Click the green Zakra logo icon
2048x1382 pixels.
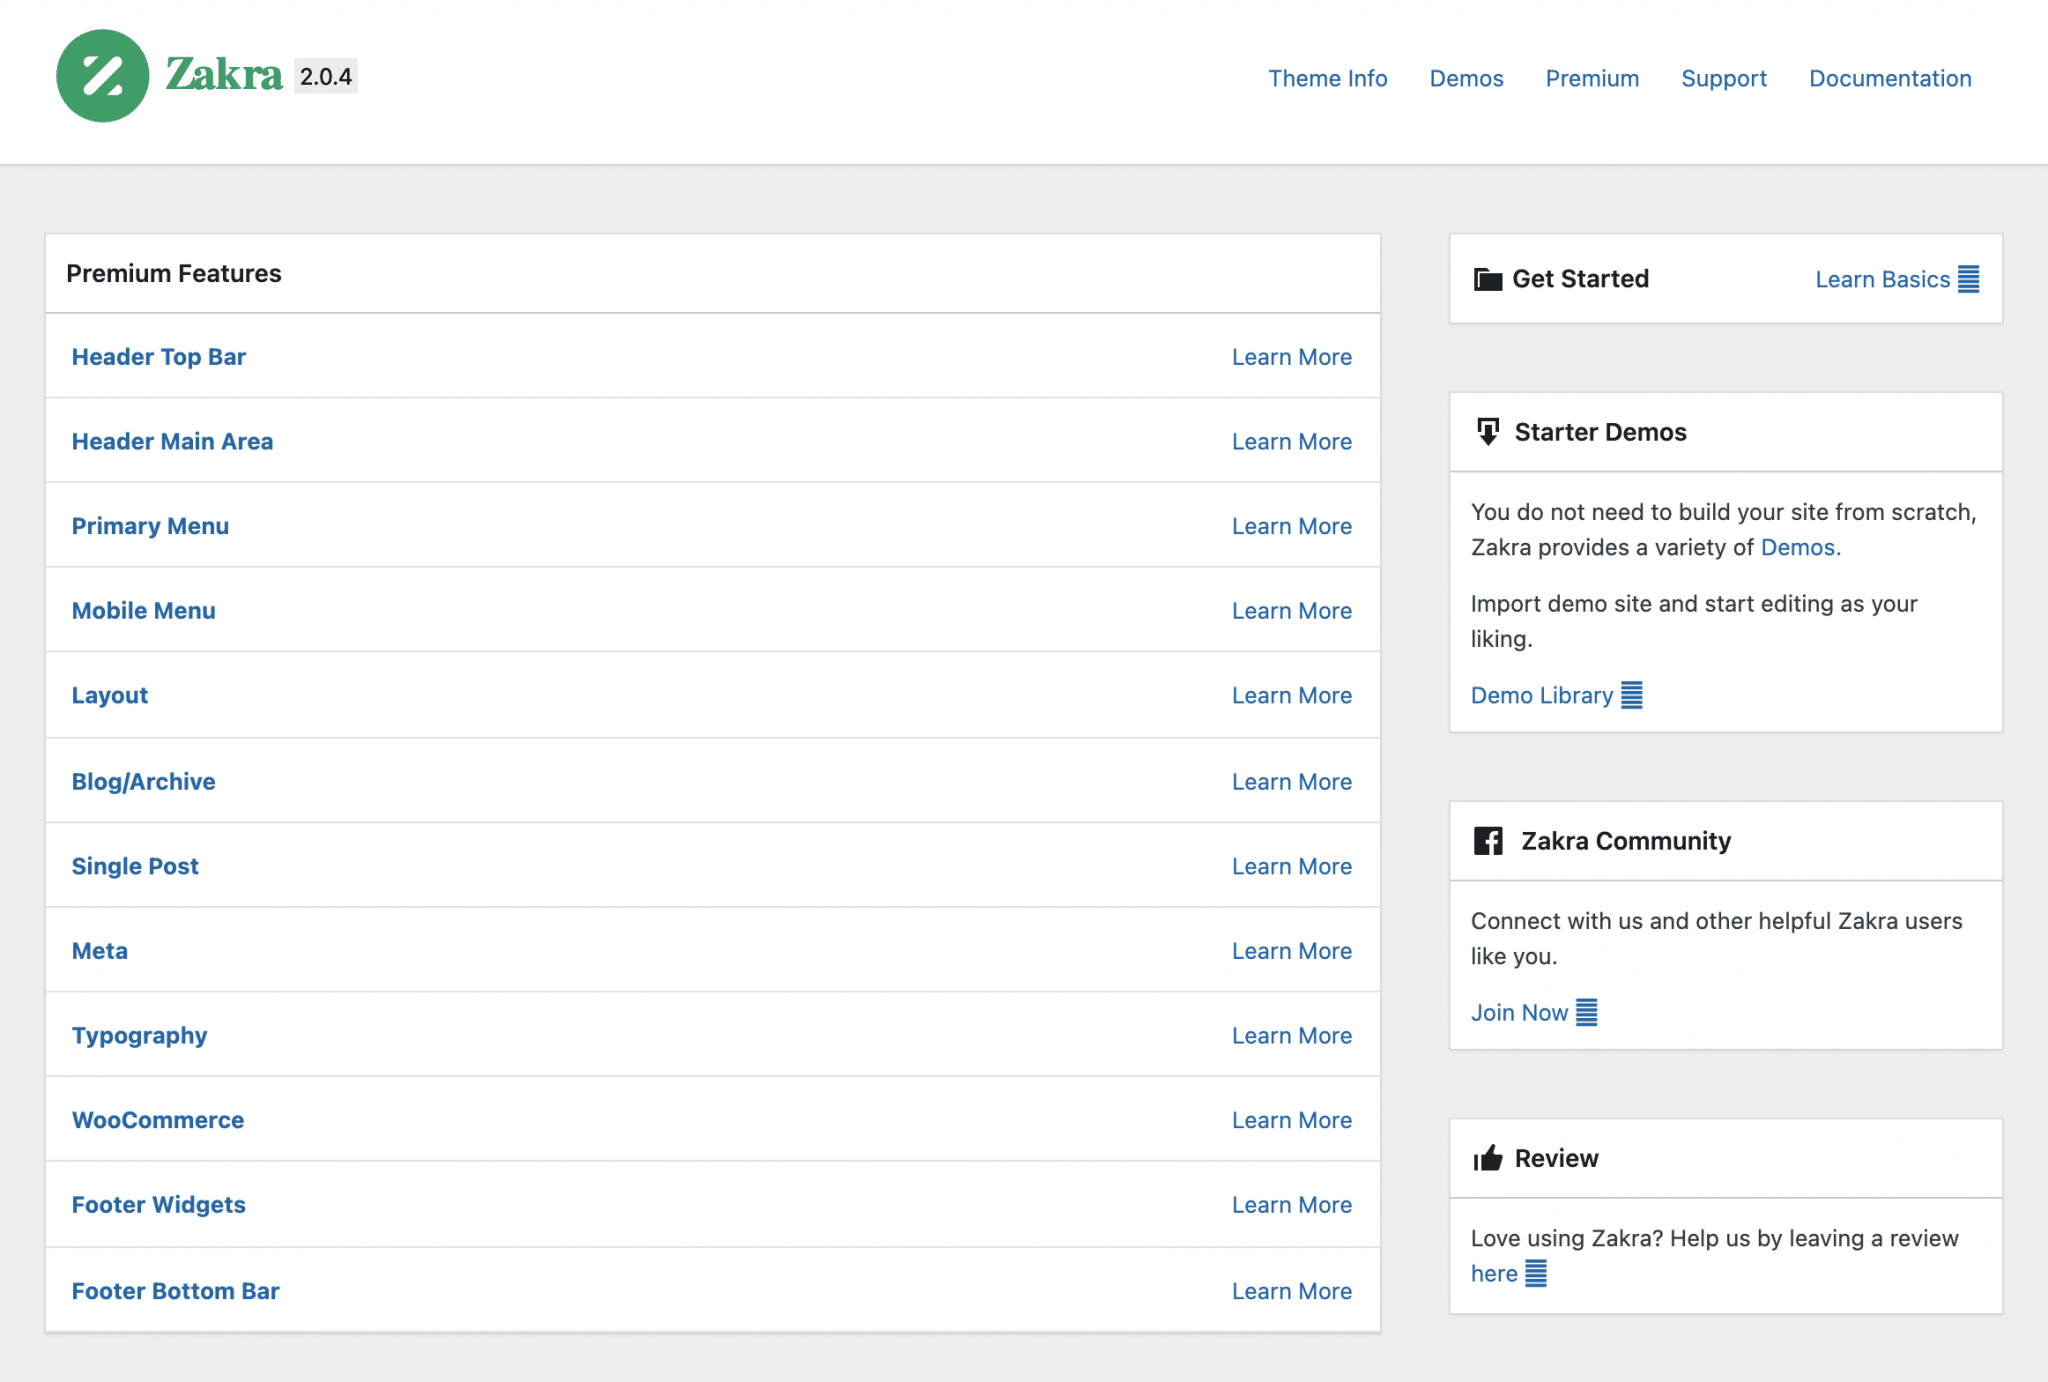tap(103, 76)
